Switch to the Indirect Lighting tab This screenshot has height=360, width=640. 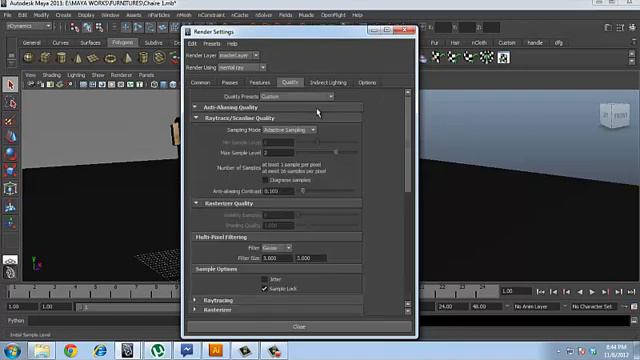[x=328, y=82]
